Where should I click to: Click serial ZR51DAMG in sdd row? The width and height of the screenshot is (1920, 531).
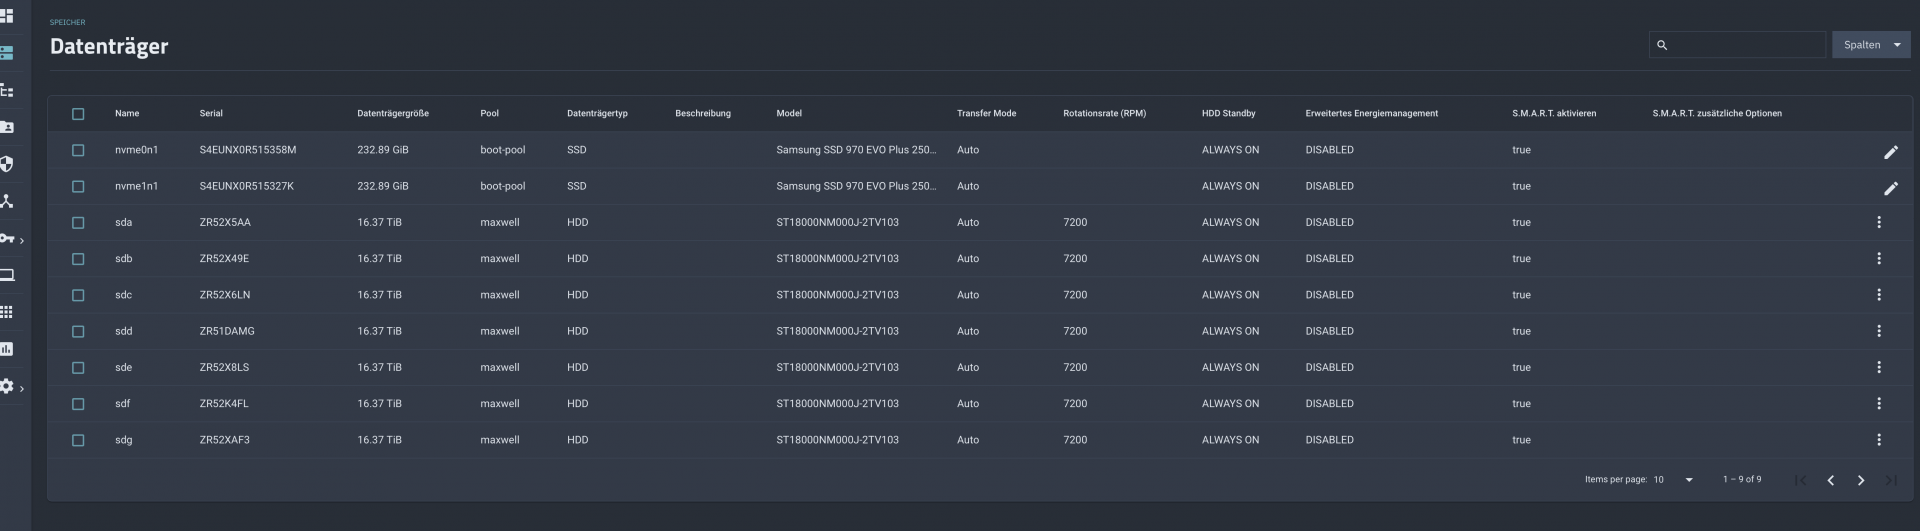click(227, 331)
